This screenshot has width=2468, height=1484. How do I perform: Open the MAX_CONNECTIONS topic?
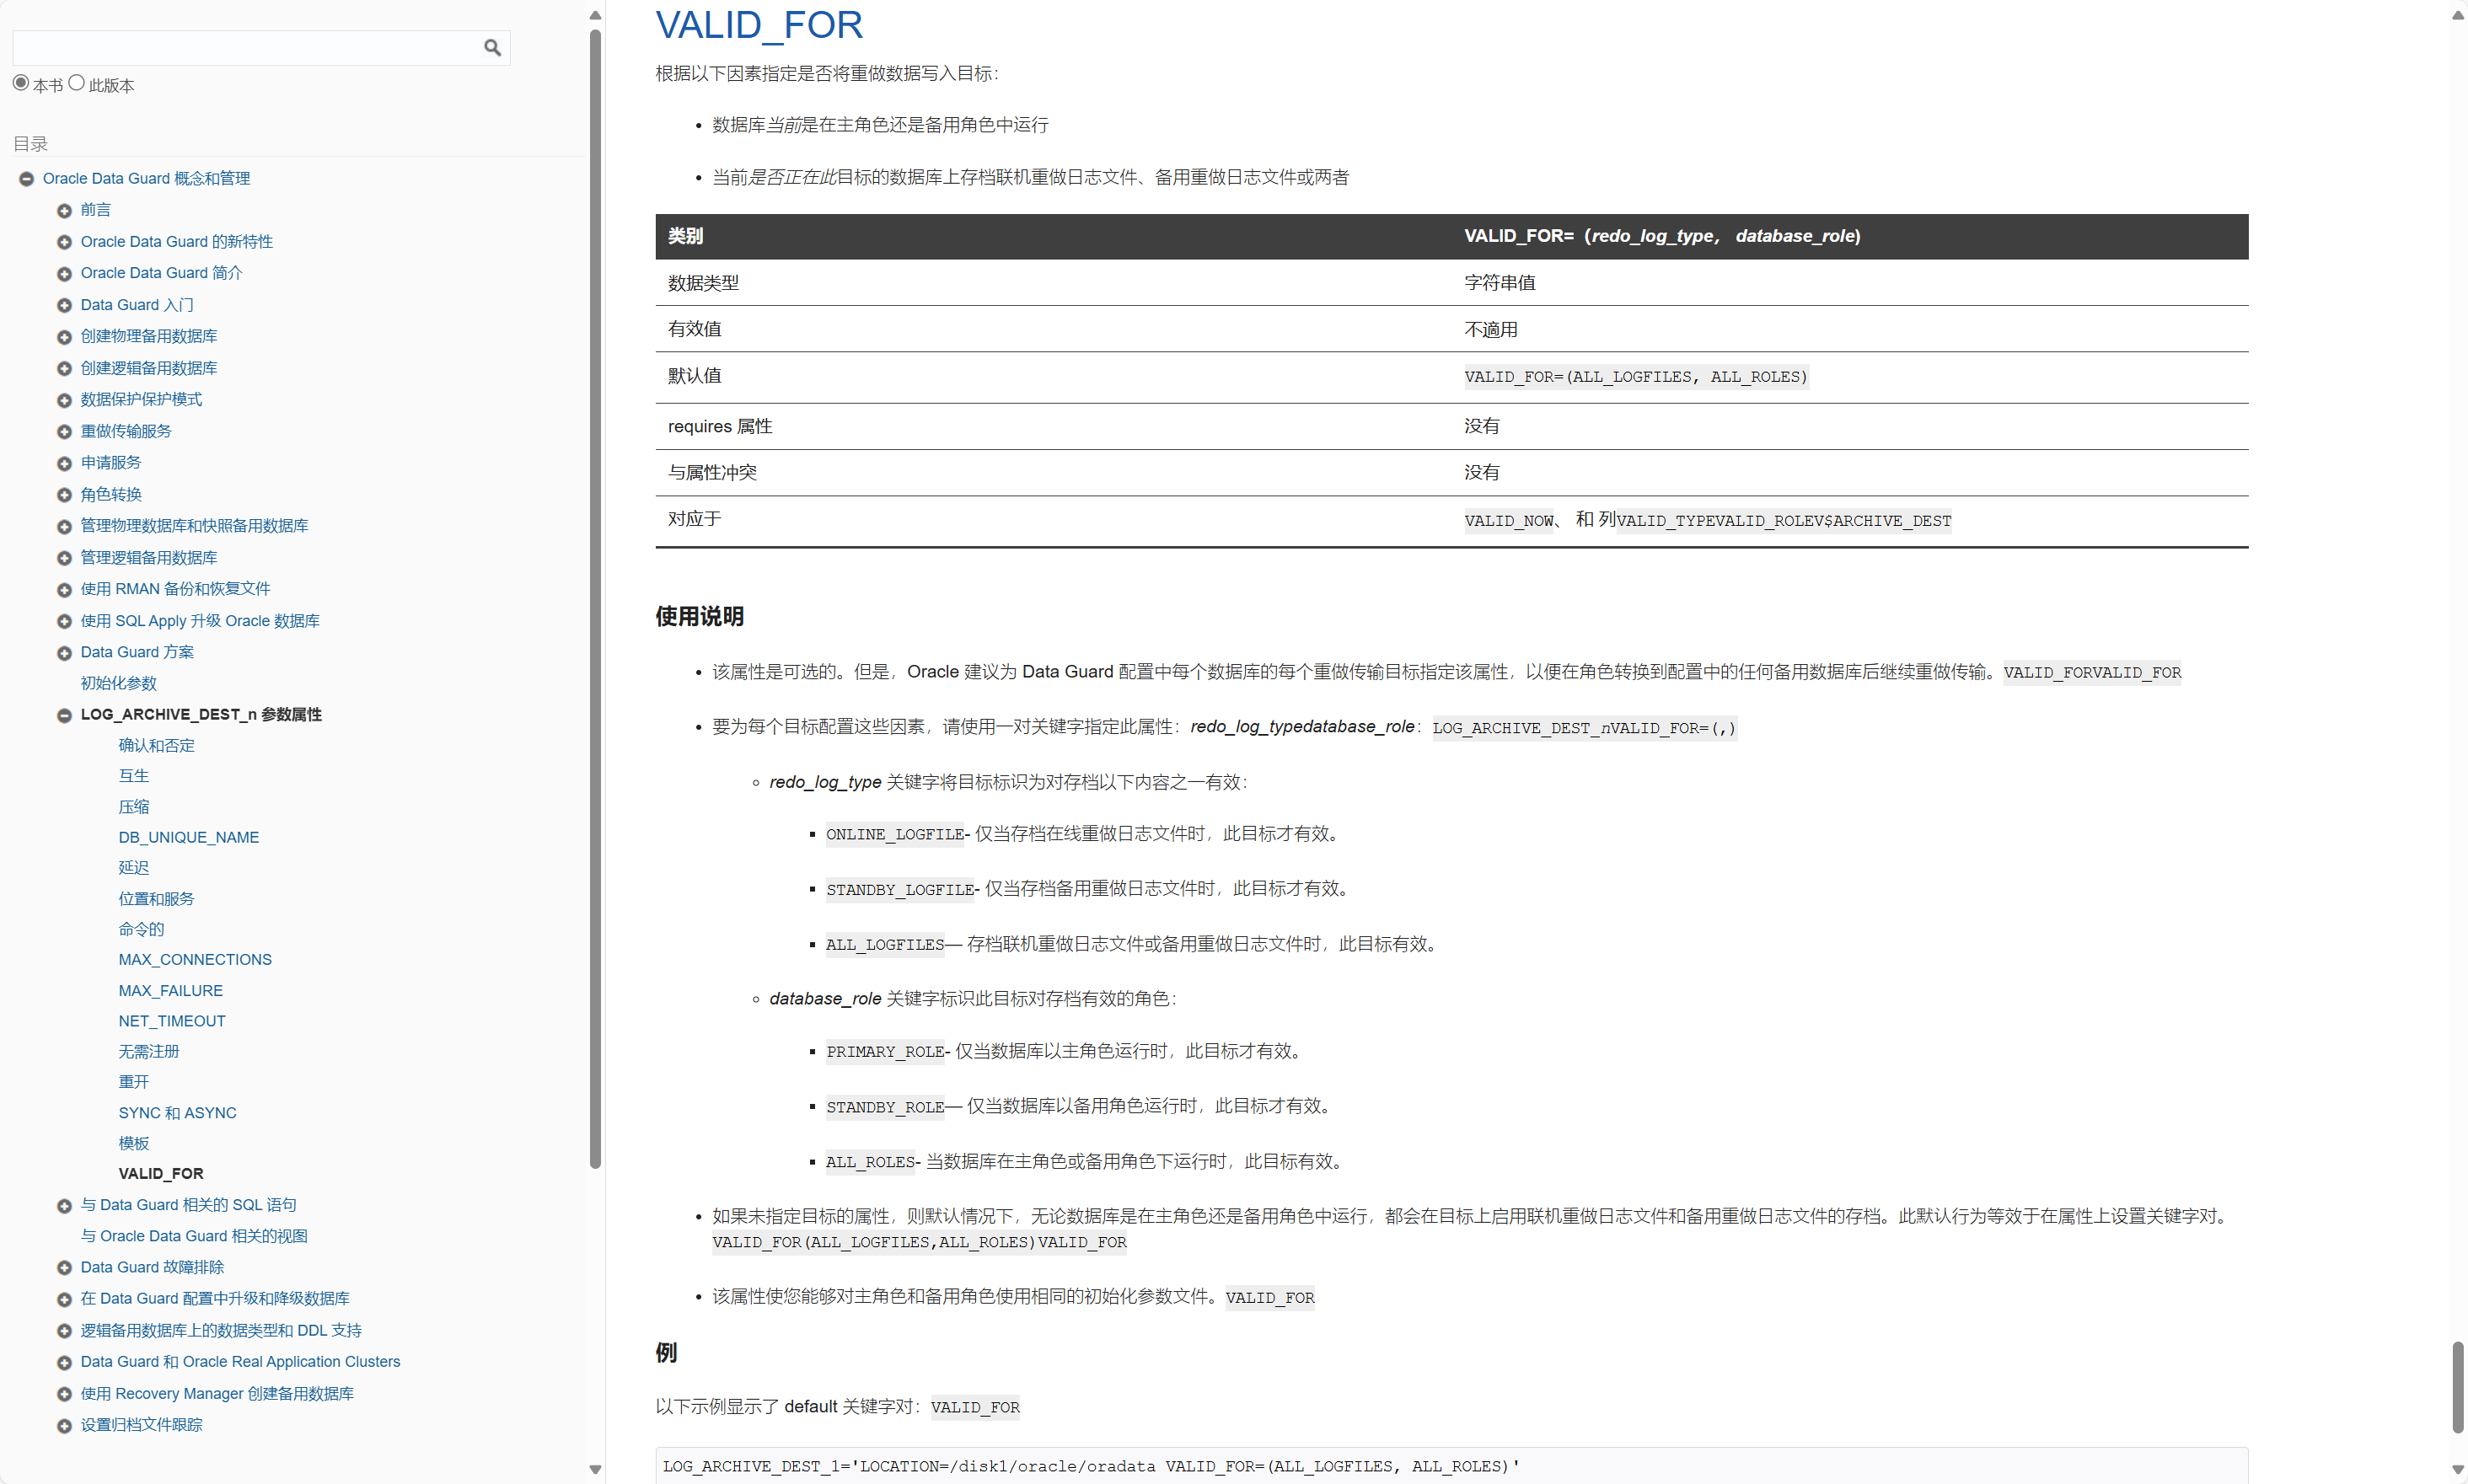click(x=195, y=959)
